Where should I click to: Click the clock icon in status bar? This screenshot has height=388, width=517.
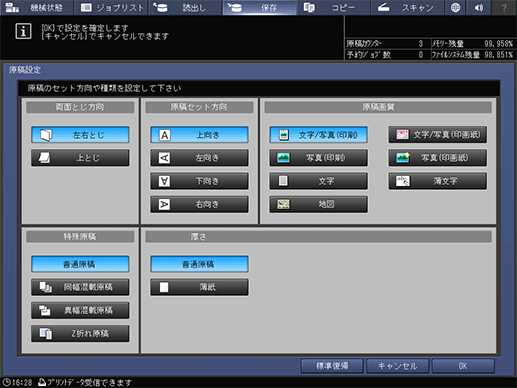click(x=6, y=383)
